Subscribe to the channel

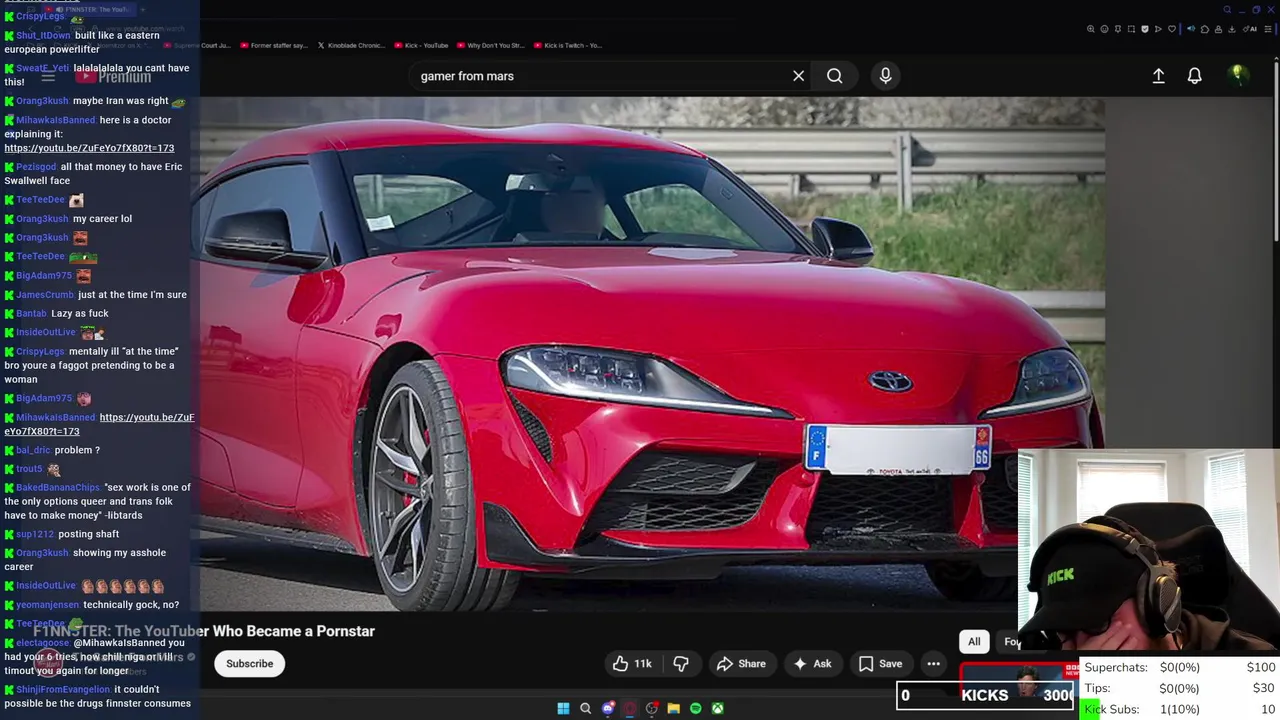coord(249,664)
